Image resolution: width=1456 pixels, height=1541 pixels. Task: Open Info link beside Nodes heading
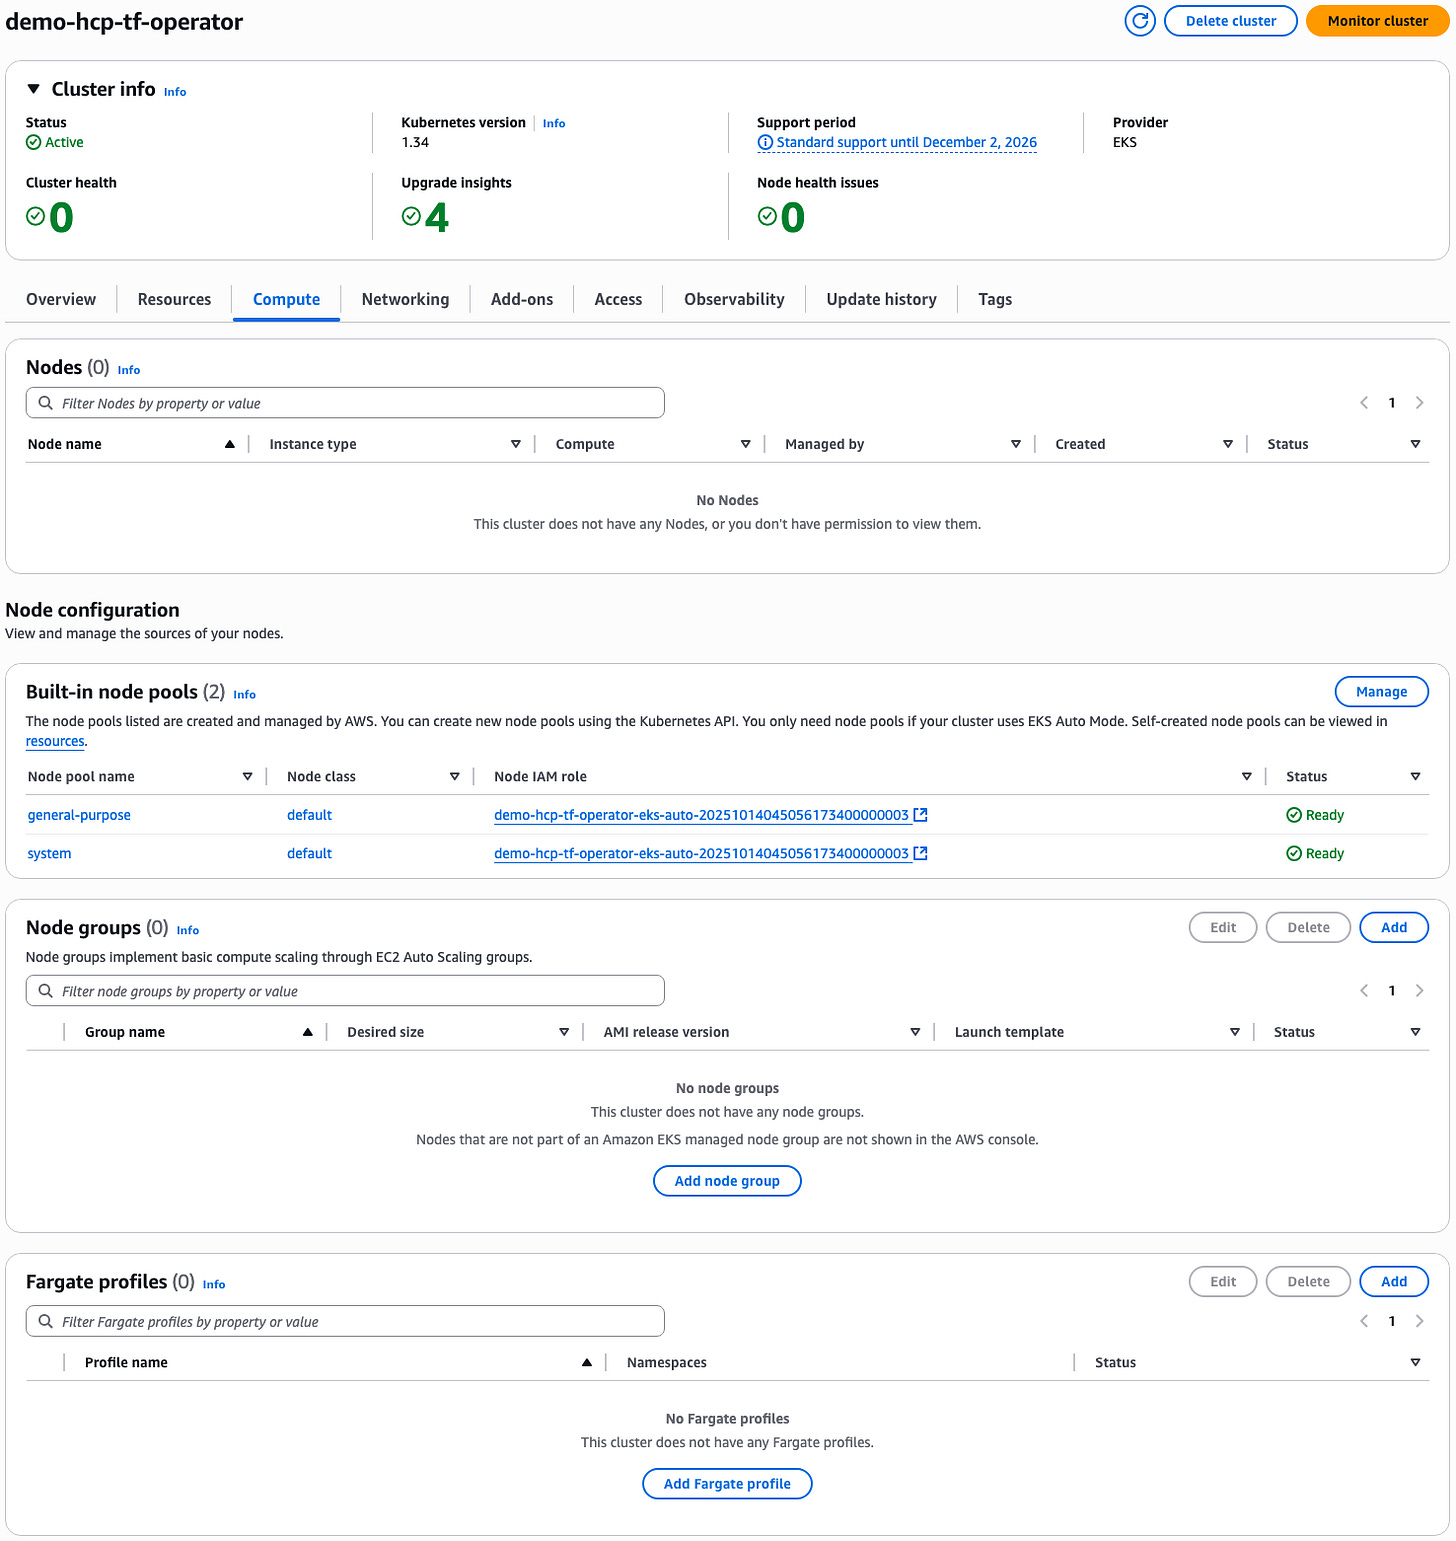click(129, 370)
